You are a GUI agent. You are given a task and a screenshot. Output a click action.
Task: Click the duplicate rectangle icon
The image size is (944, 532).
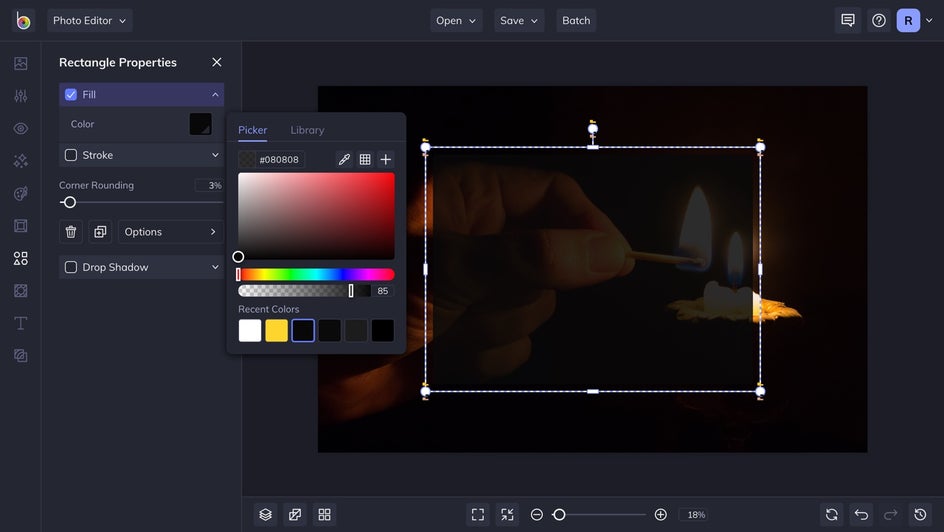click(100, 232)
